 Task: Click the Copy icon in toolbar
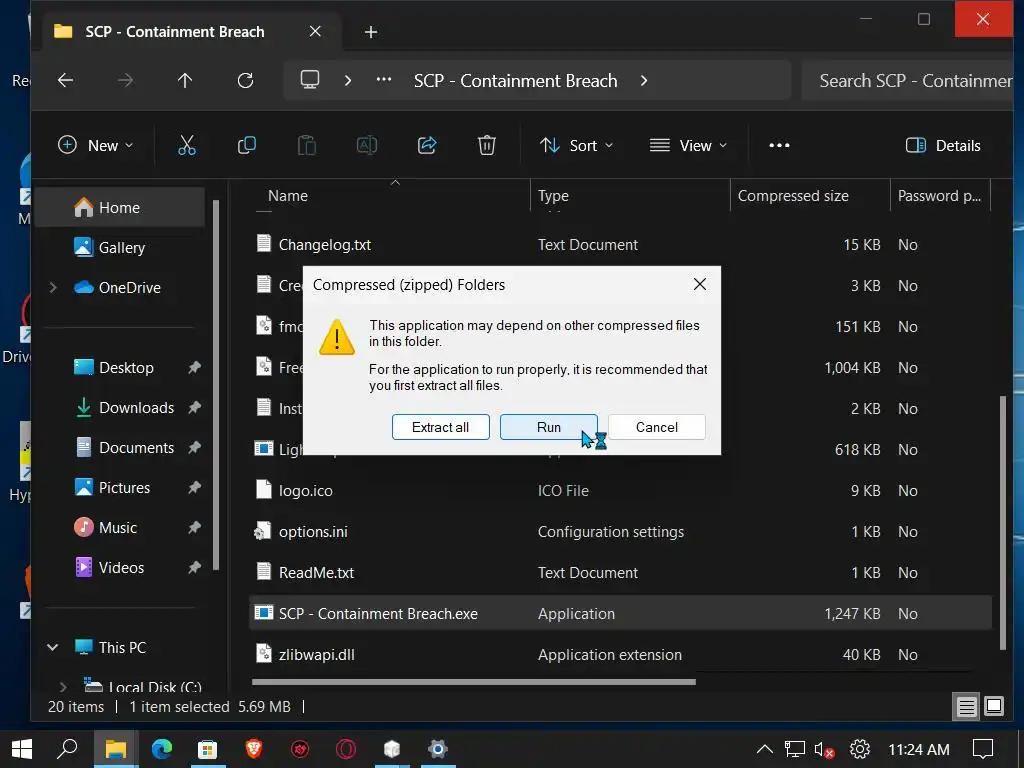(247, 145)
